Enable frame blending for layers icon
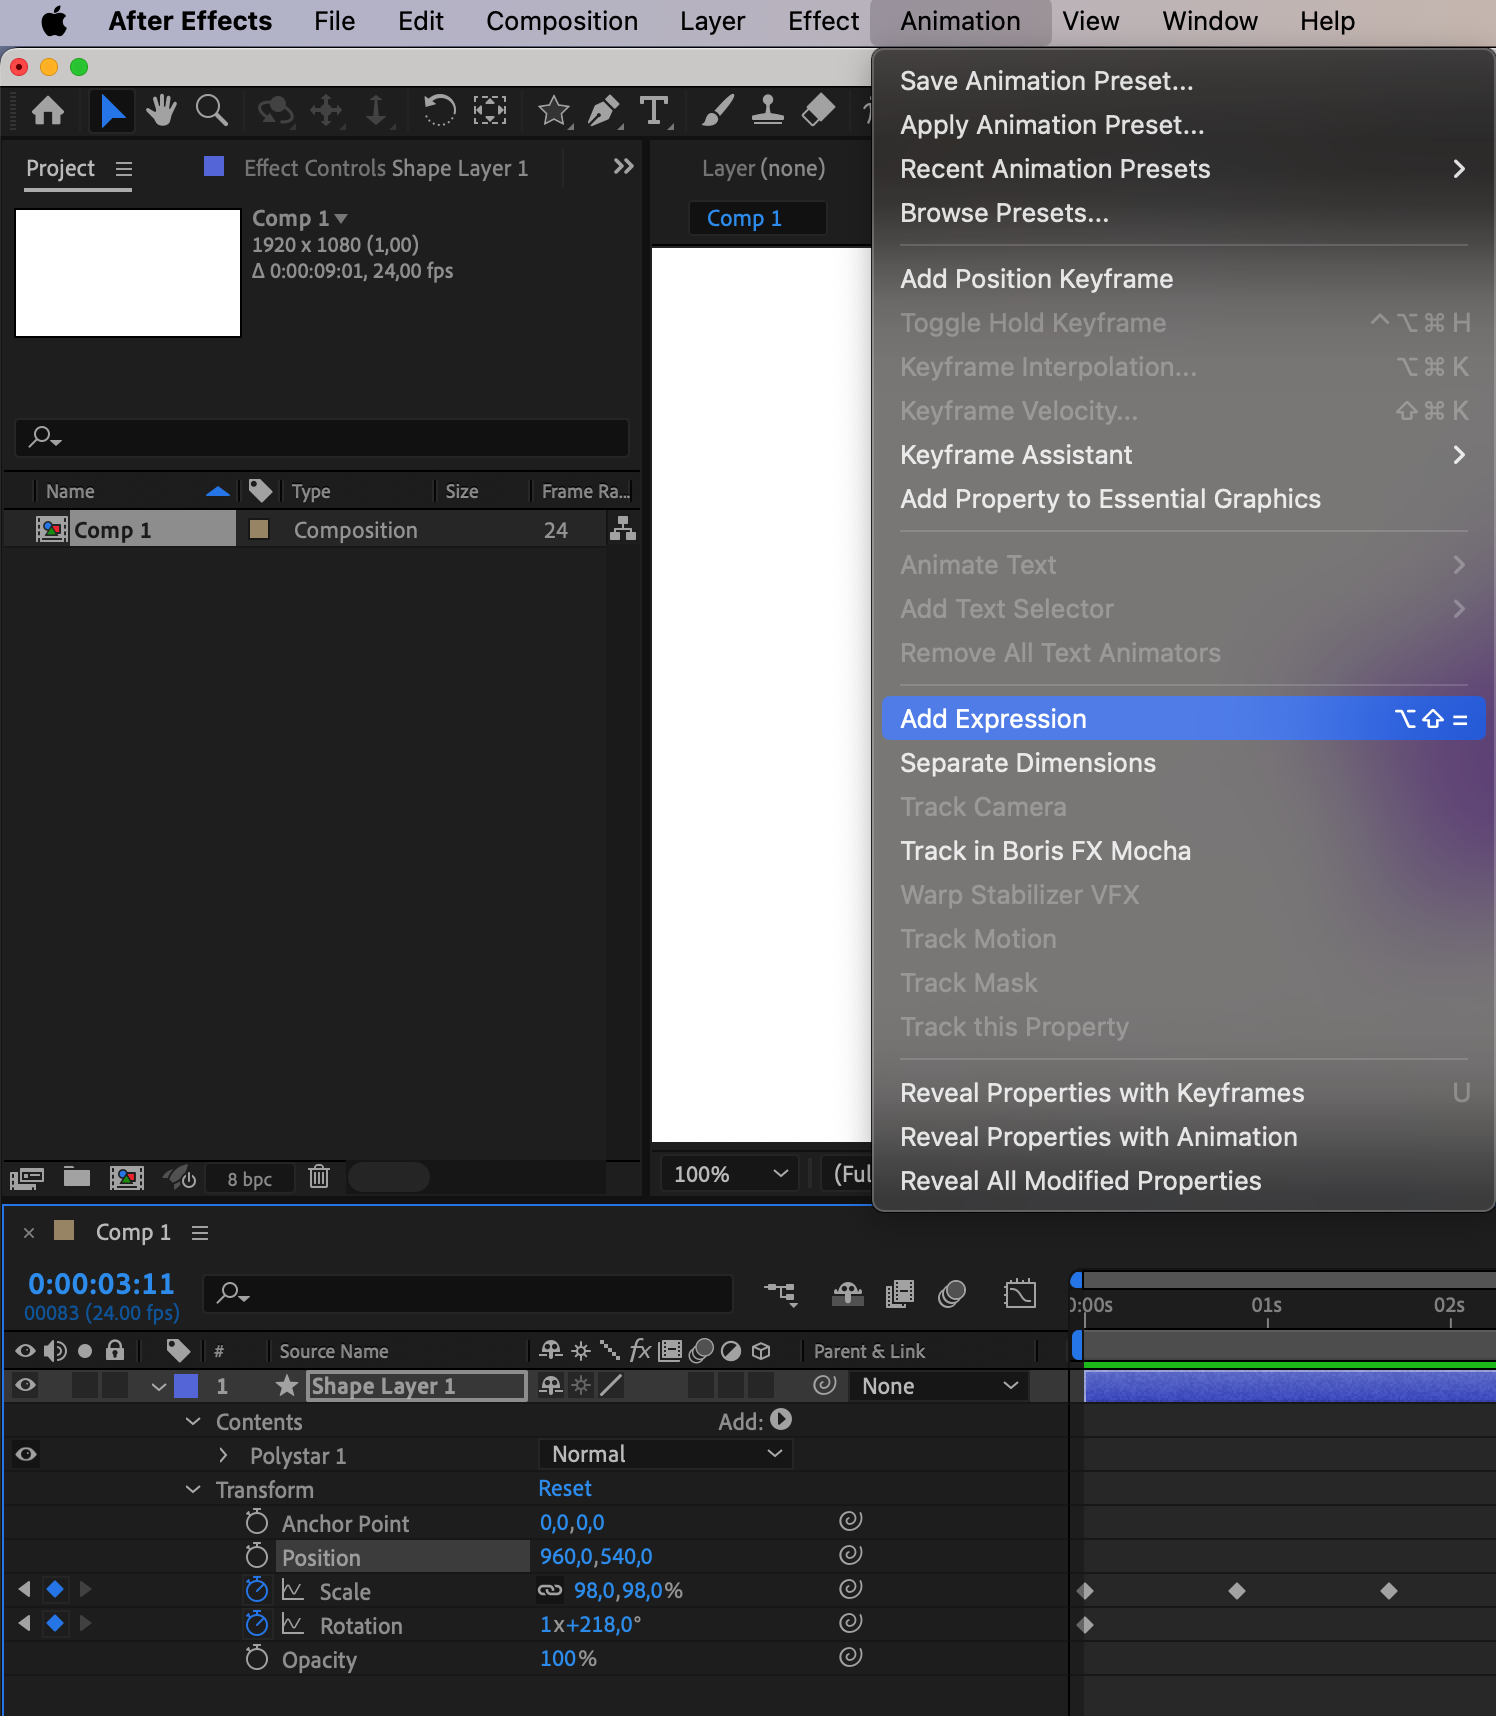This screenshot has width=1496, height=1716. 900,1295
